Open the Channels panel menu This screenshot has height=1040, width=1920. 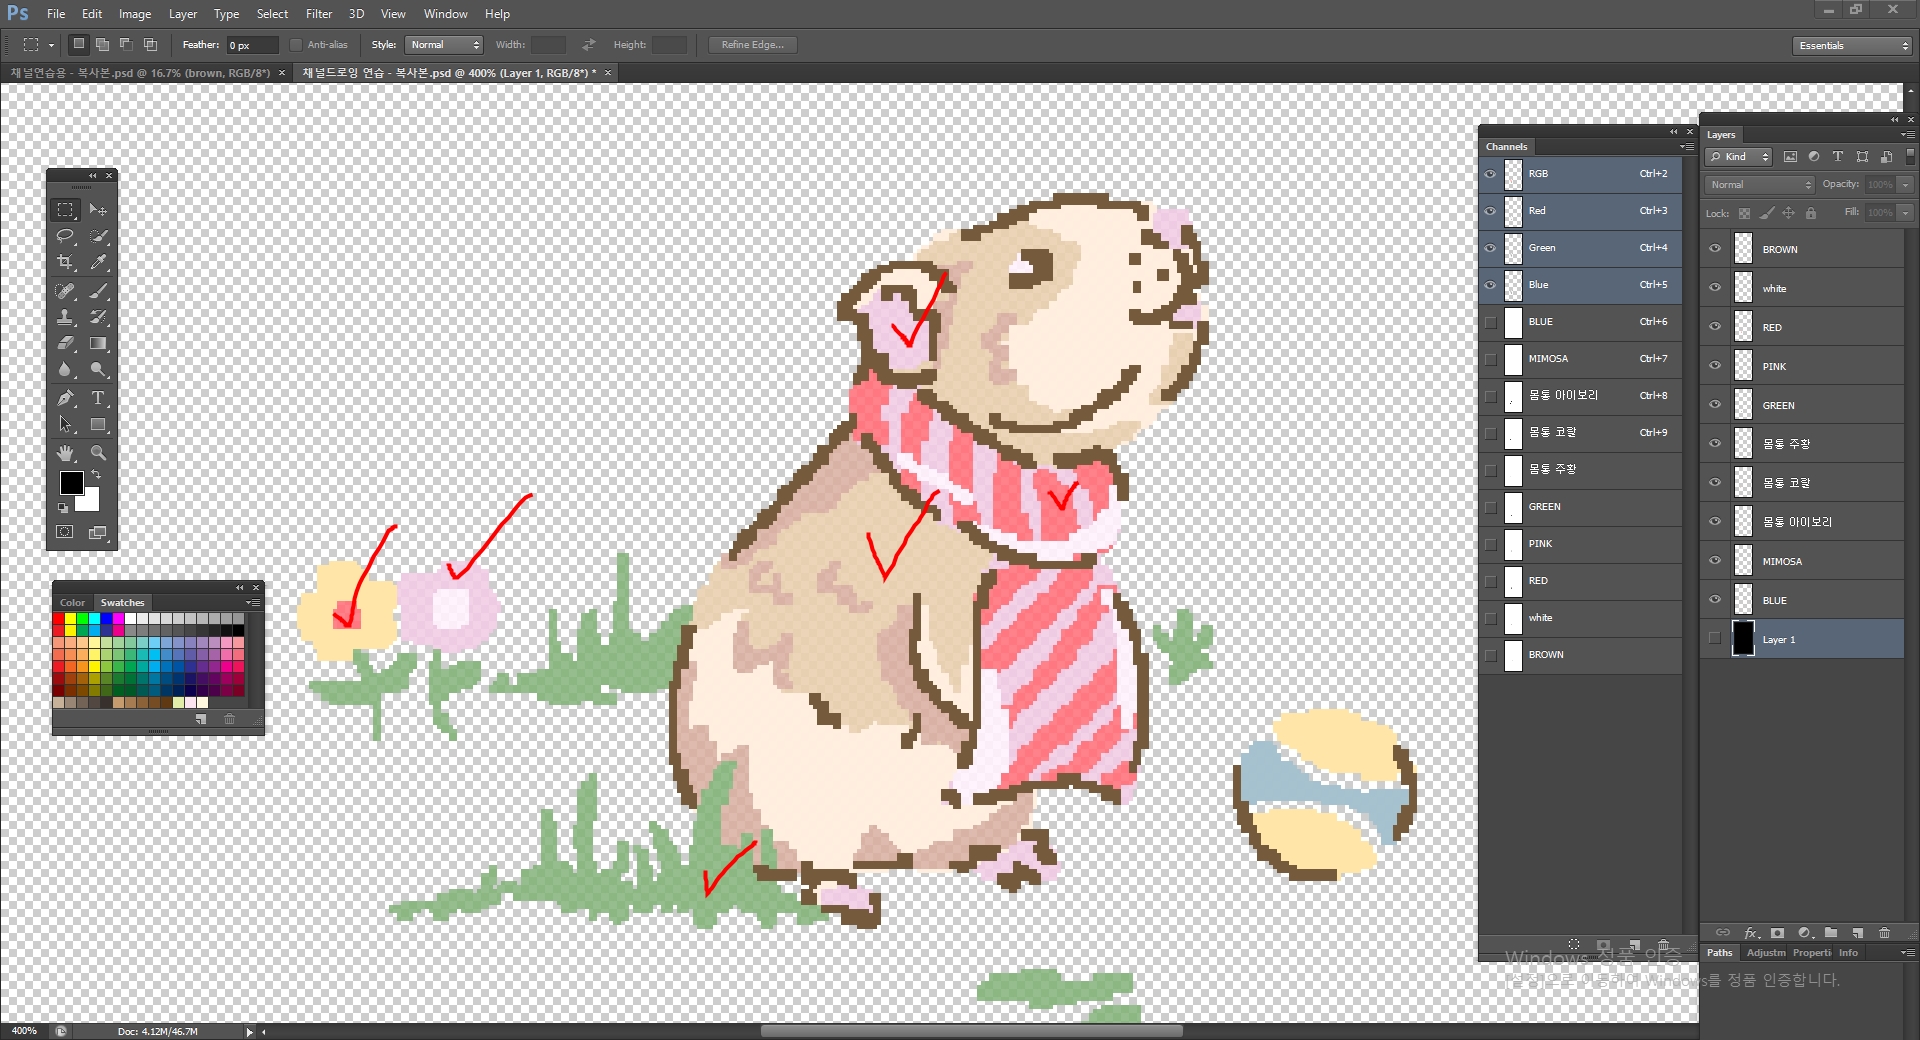click(x=1687, y=147)
